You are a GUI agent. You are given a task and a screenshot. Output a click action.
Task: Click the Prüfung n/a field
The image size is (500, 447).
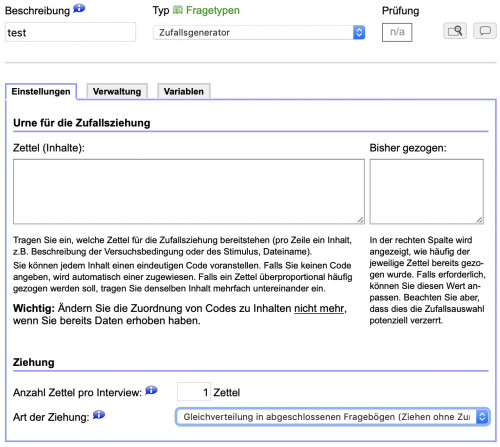coord(397,32)
